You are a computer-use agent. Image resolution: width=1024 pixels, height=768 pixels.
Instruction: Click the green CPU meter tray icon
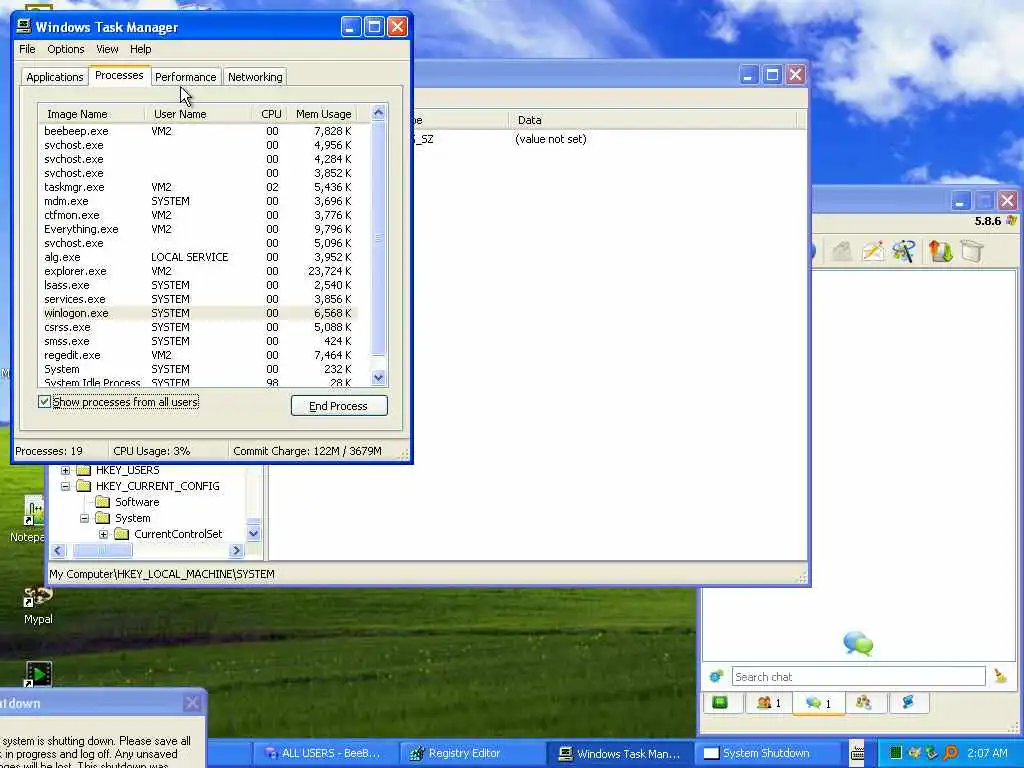896,753
